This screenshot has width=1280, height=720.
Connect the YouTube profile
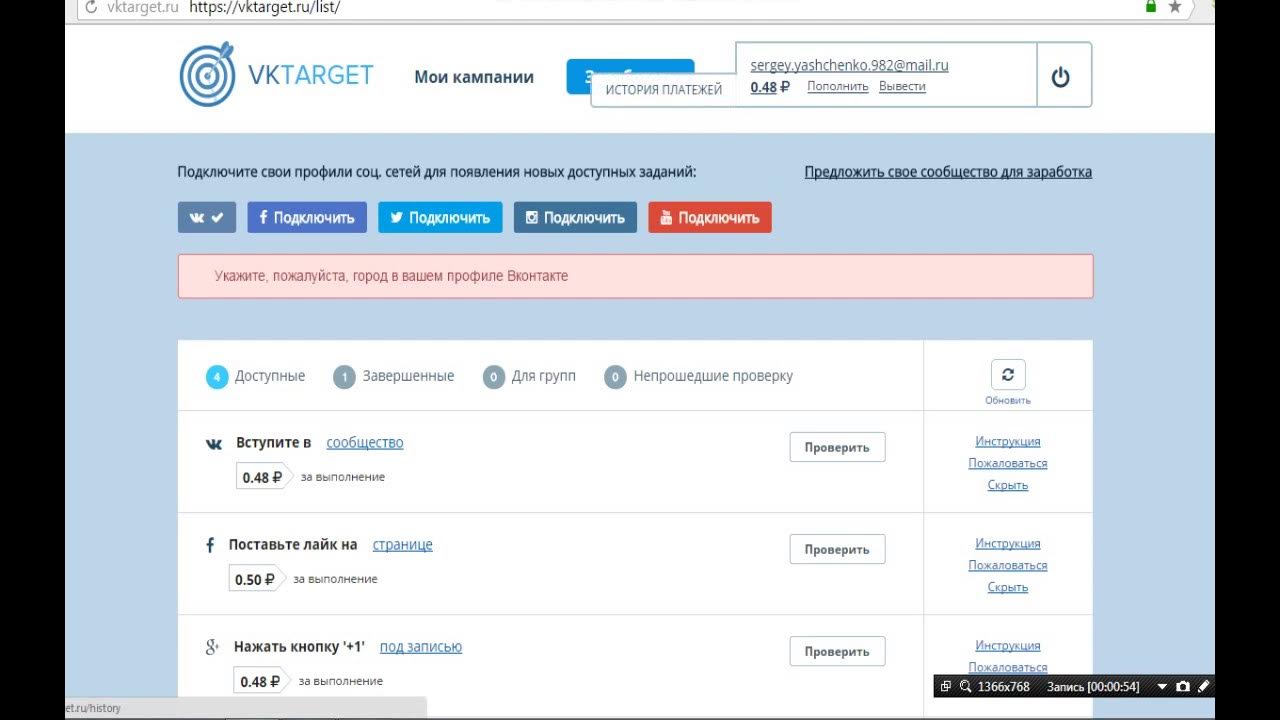click(710, 217)
